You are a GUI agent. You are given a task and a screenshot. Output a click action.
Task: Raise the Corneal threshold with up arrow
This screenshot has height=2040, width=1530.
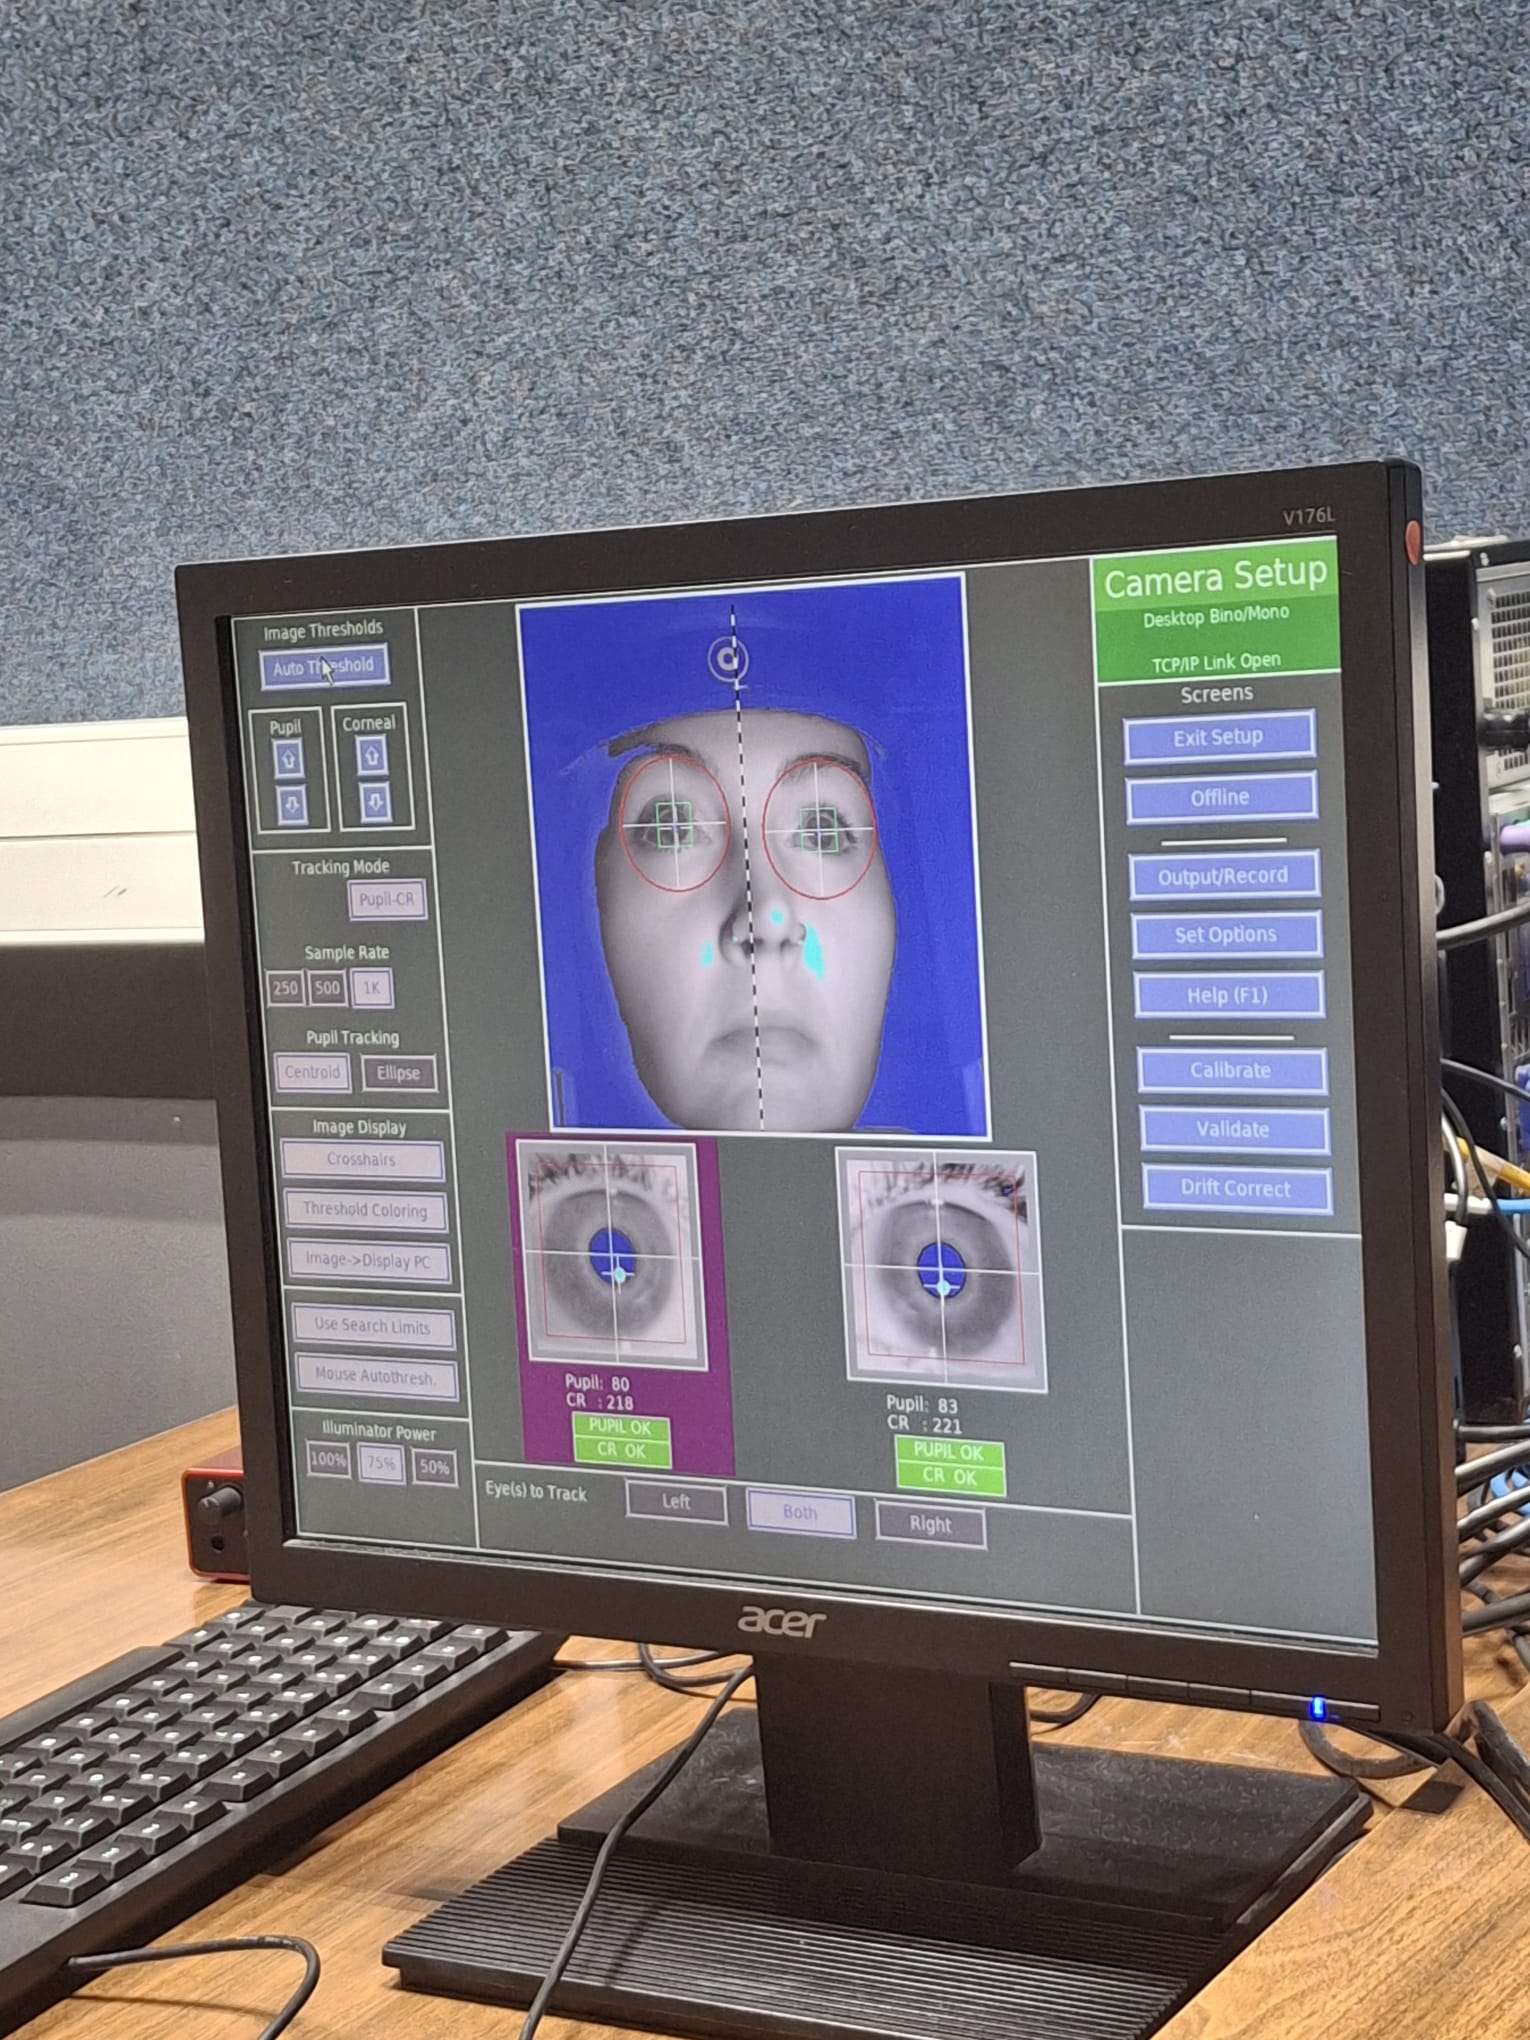coord(372,757)
